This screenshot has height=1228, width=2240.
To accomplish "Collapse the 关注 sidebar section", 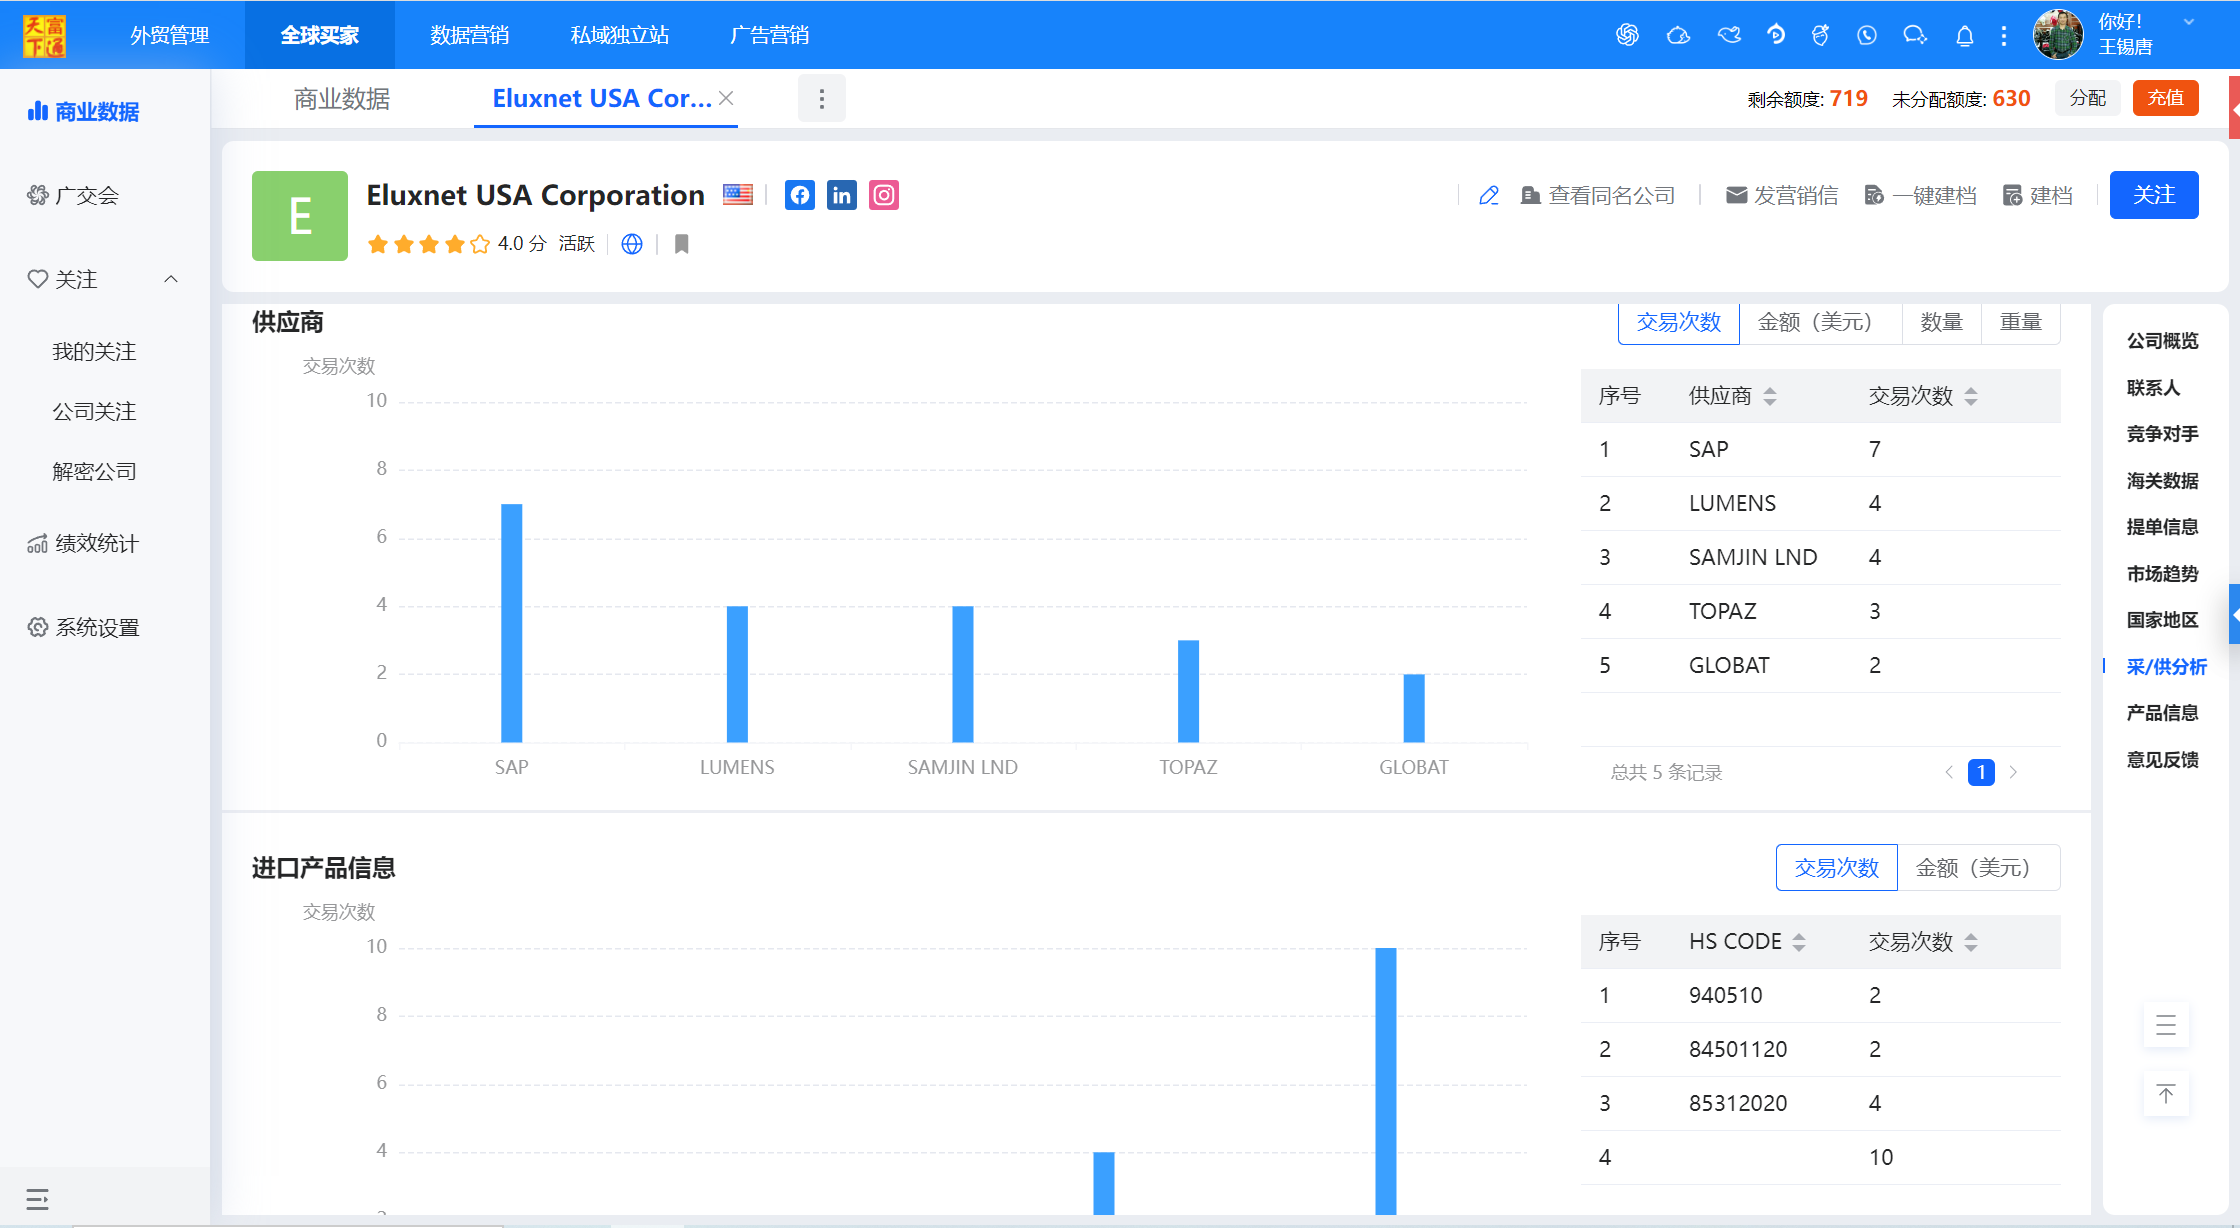I will (x=171, y=280).
